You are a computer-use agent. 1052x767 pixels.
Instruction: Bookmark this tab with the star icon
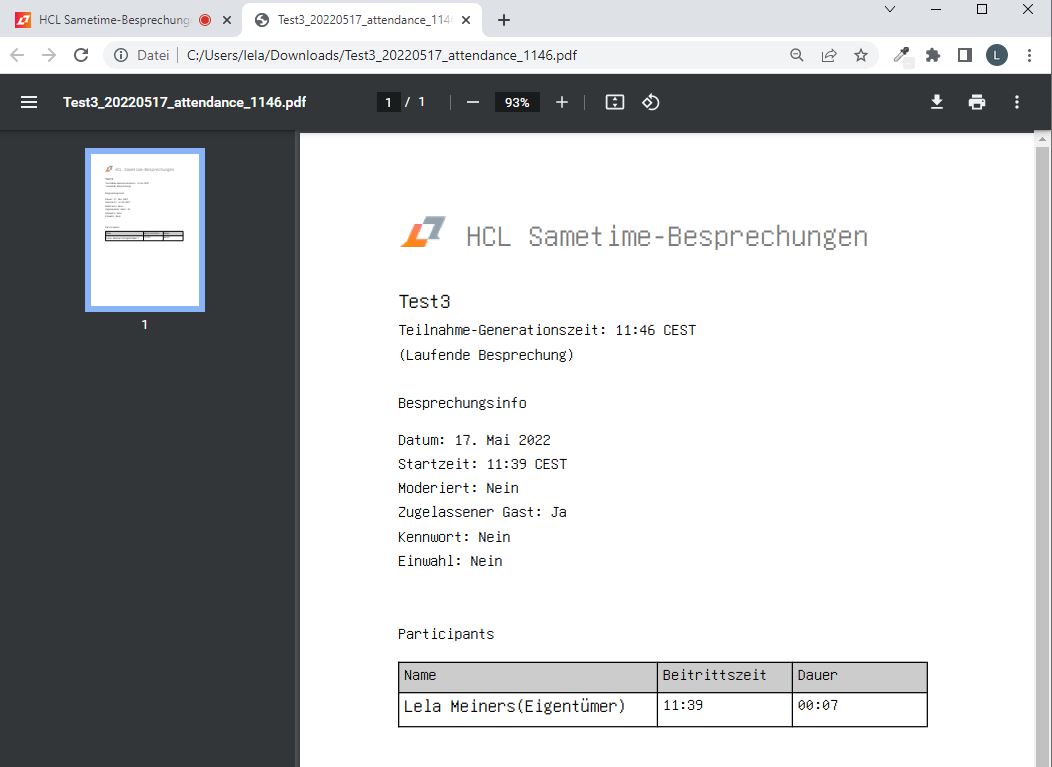[x=861, y=55]
